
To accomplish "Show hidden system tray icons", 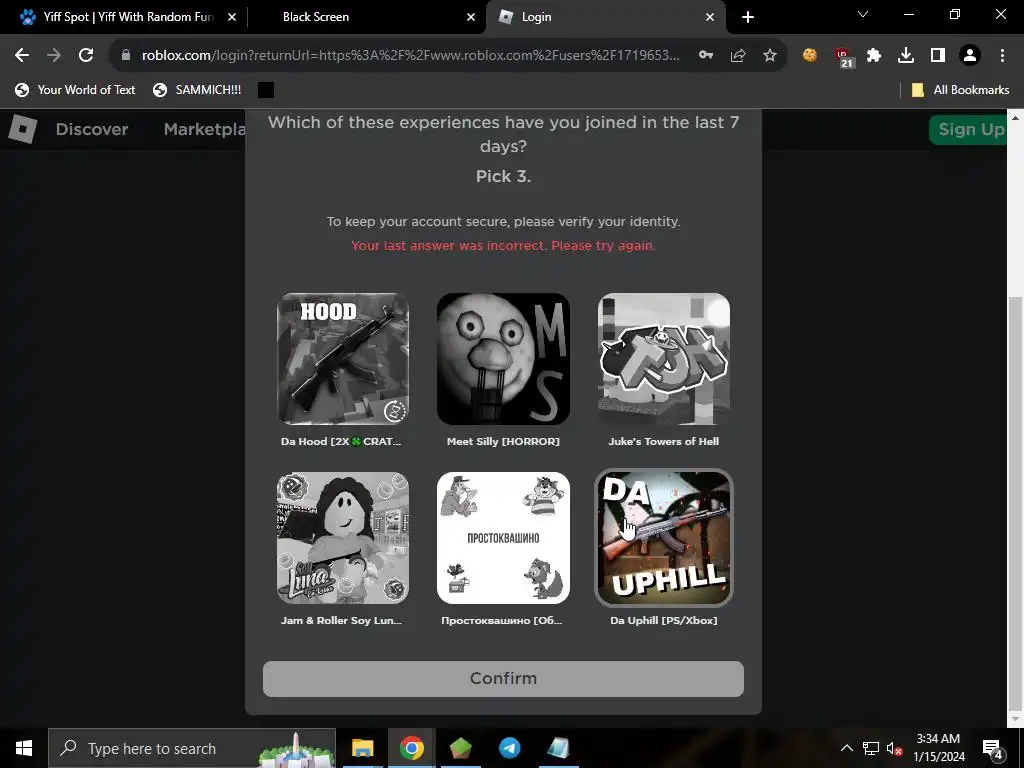I will pyautogui.click(x=846, y=748).
